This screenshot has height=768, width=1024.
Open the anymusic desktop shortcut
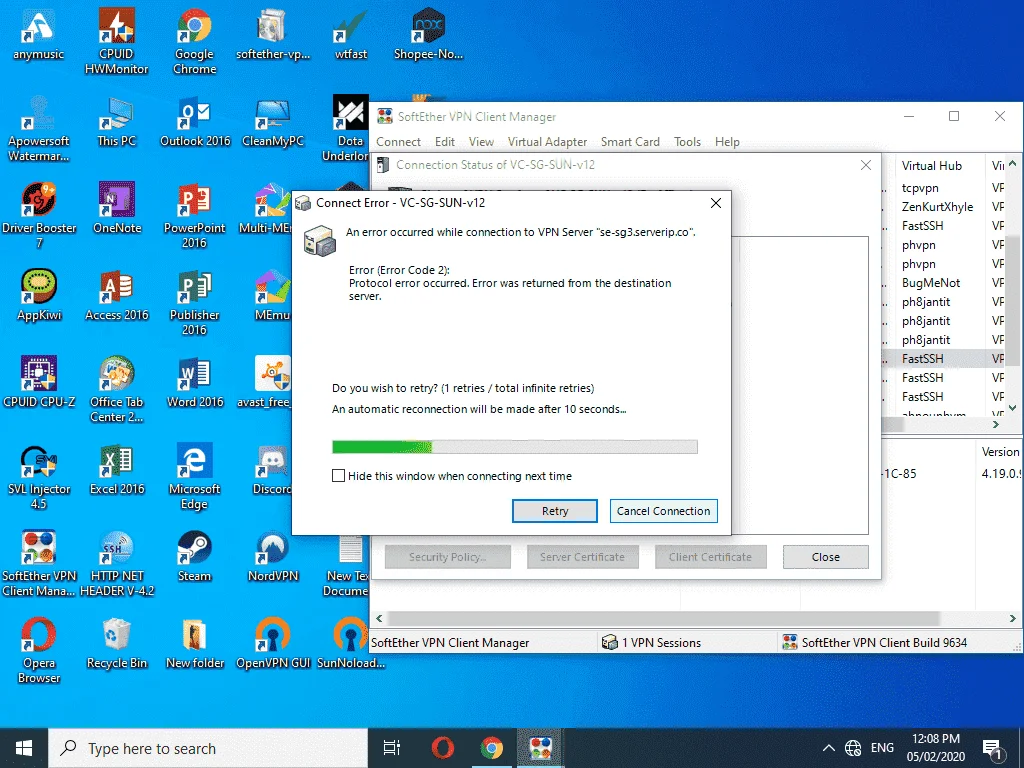pos(38,36)
